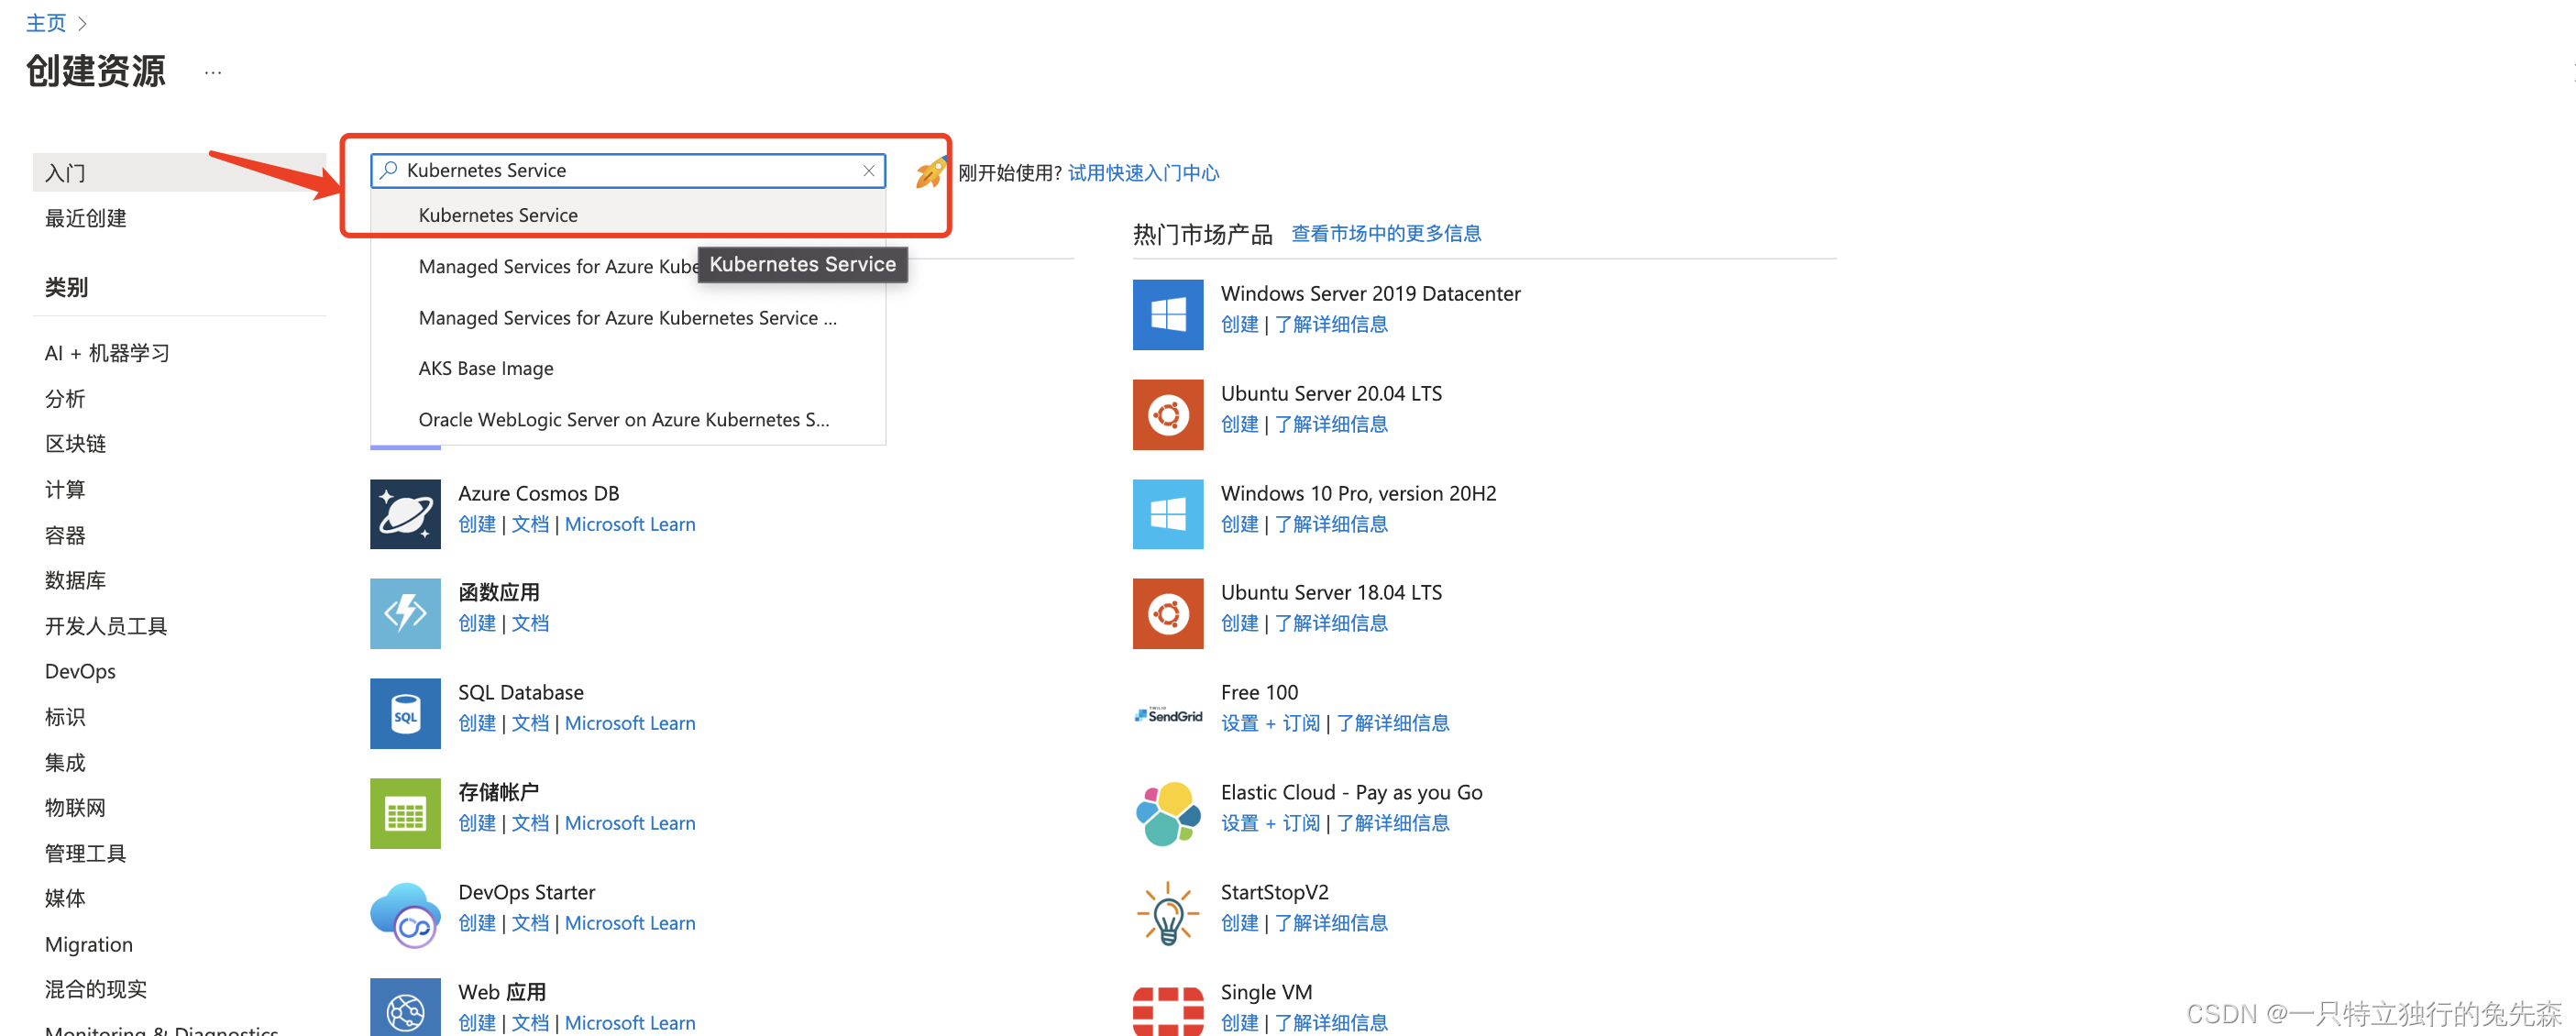Click the StartStopV2 lightbulb icon
The width and height of the screenshot is (2576, 1036).
[x=1168, y=913]
